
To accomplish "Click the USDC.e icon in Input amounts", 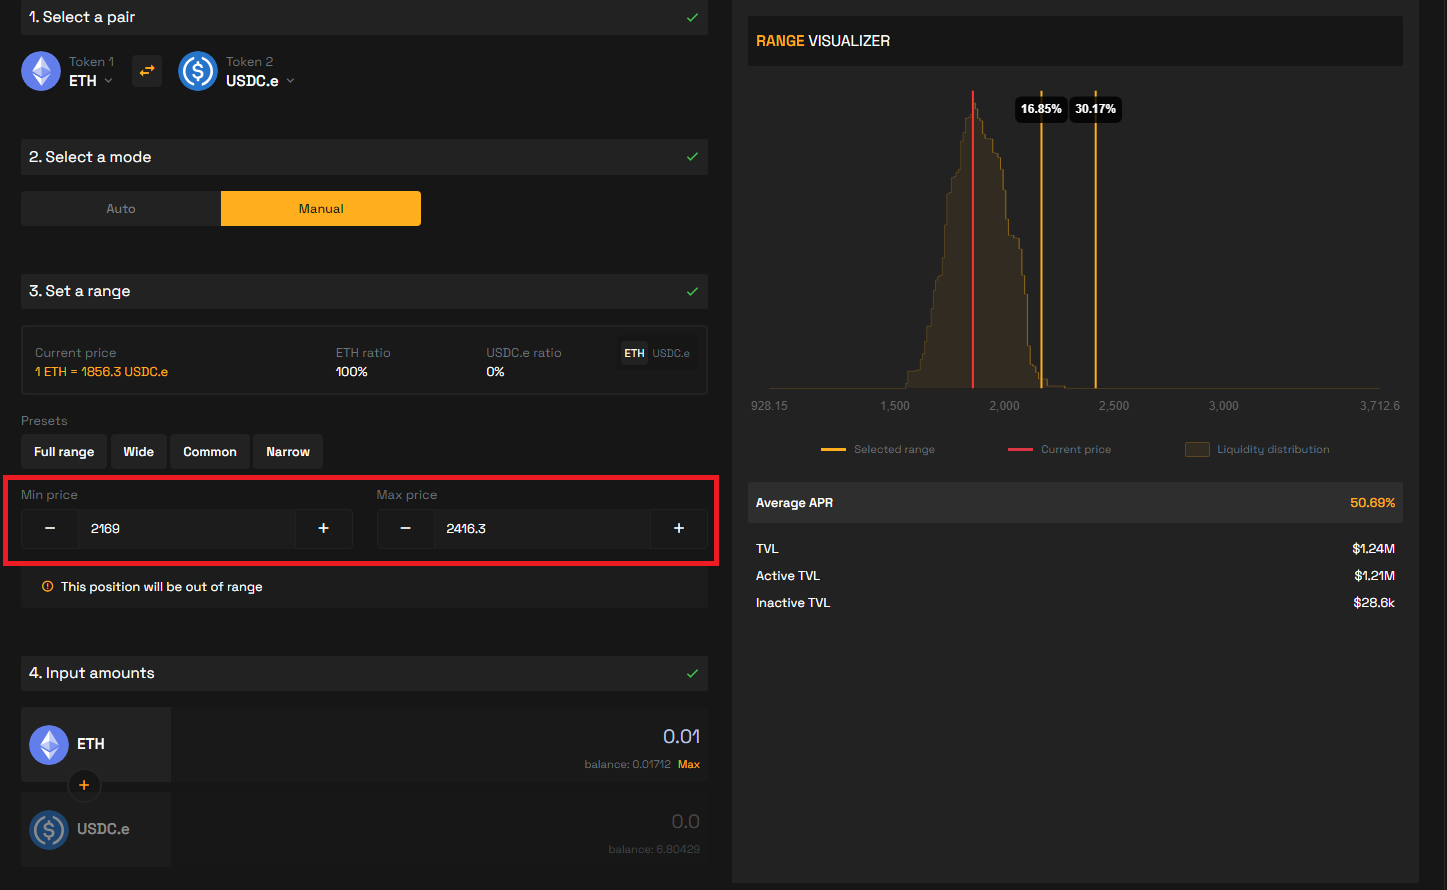I will point(49,829).
